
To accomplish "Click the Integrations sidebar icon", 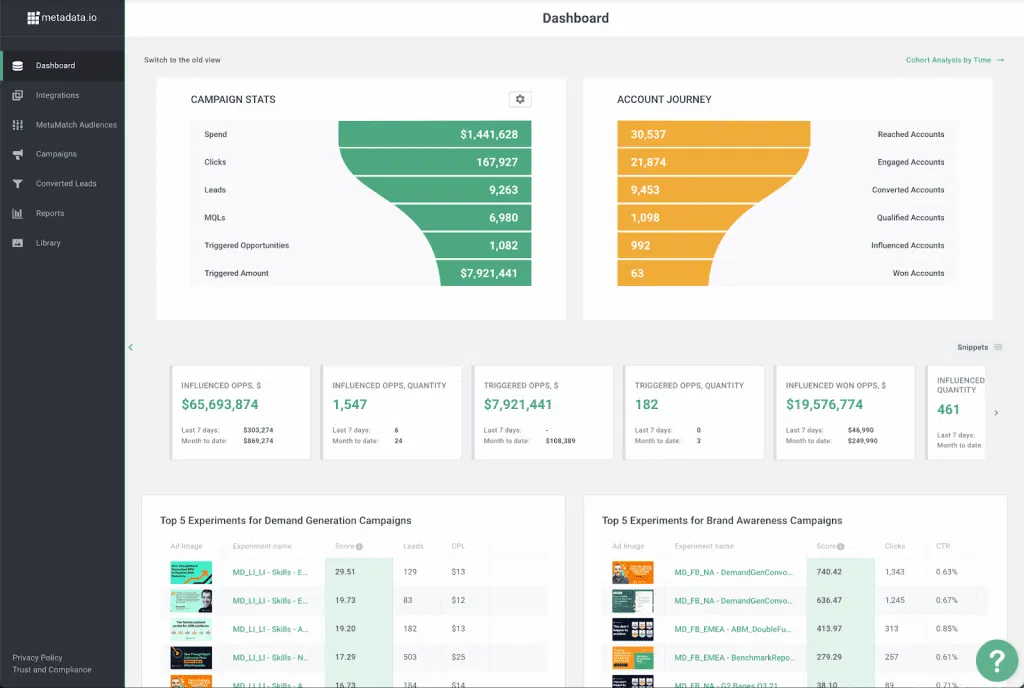I will 18,96.
